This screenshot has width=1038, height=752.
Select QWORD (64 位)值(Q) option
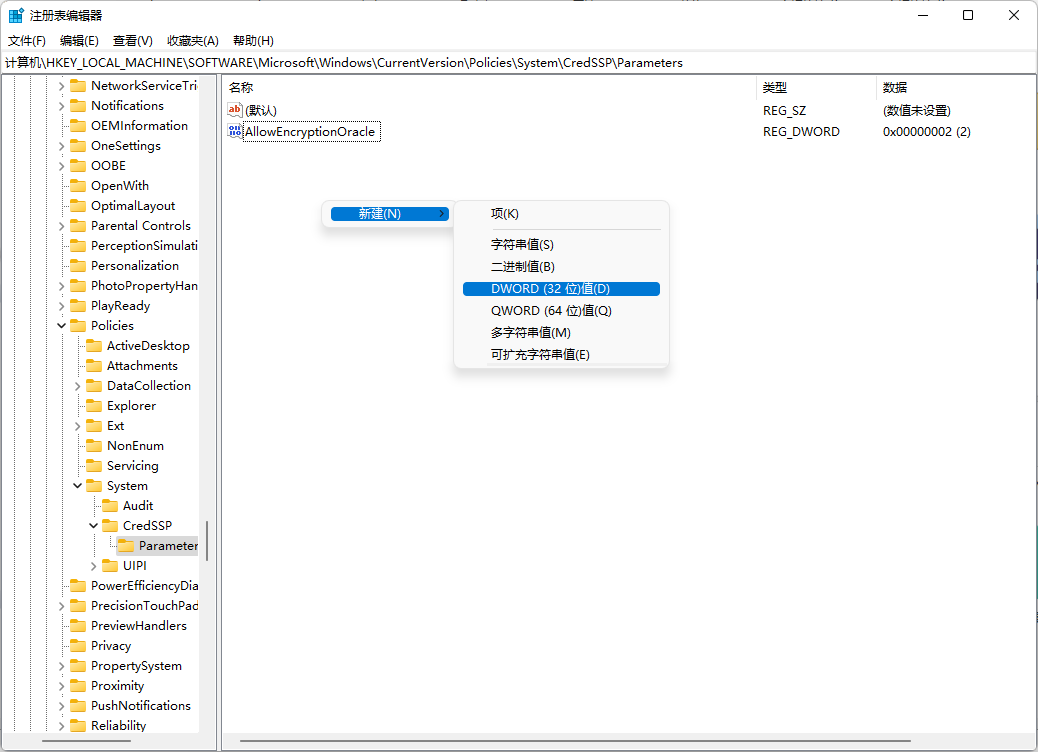(551, 311)
